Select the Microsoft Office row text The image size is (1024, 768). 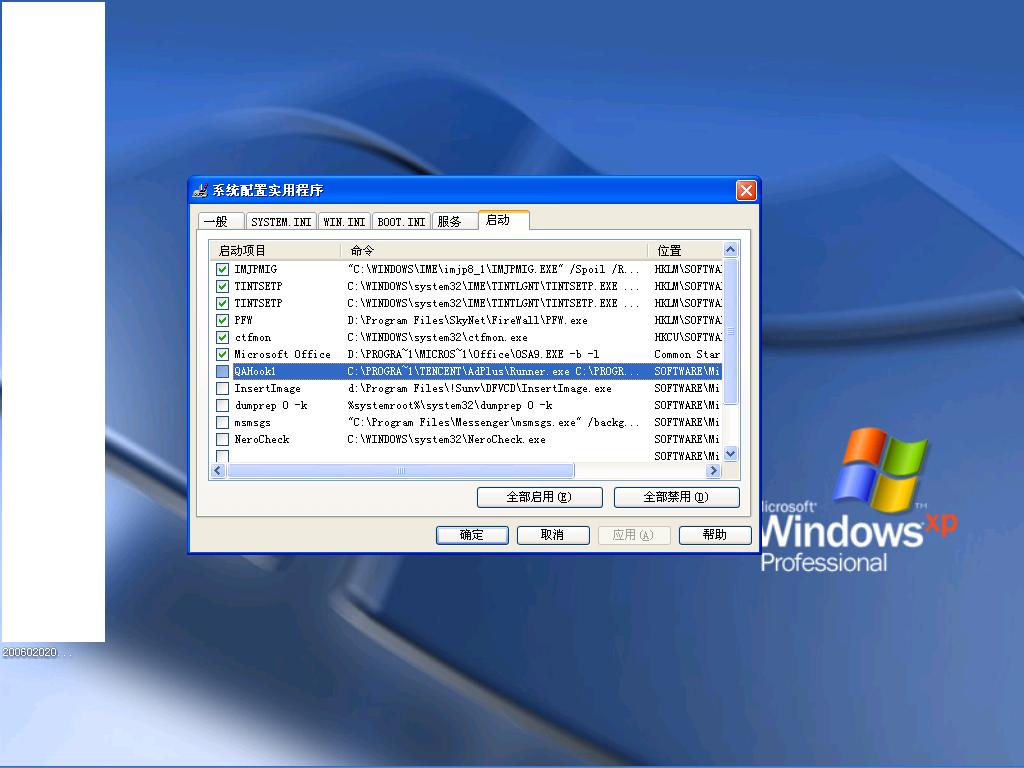[x=283, y=354]
